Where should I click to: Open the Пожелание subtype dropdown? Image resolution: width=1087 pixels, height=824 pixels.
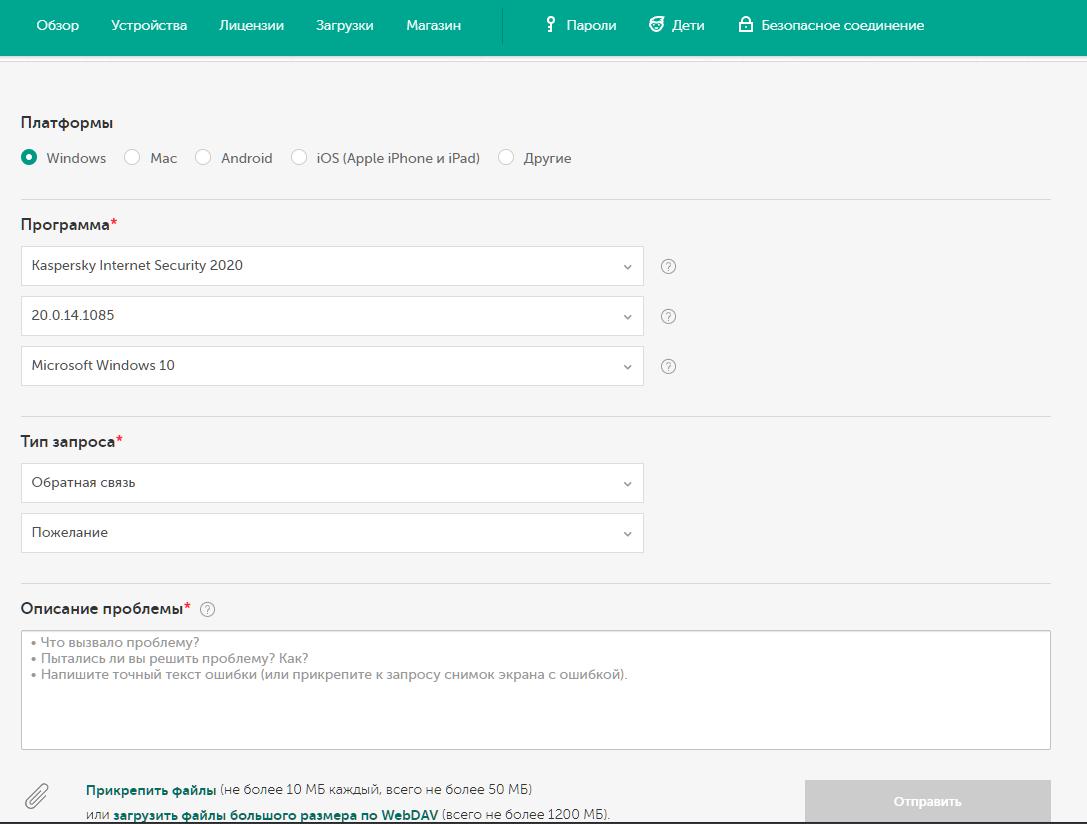[x=332, y=533]
